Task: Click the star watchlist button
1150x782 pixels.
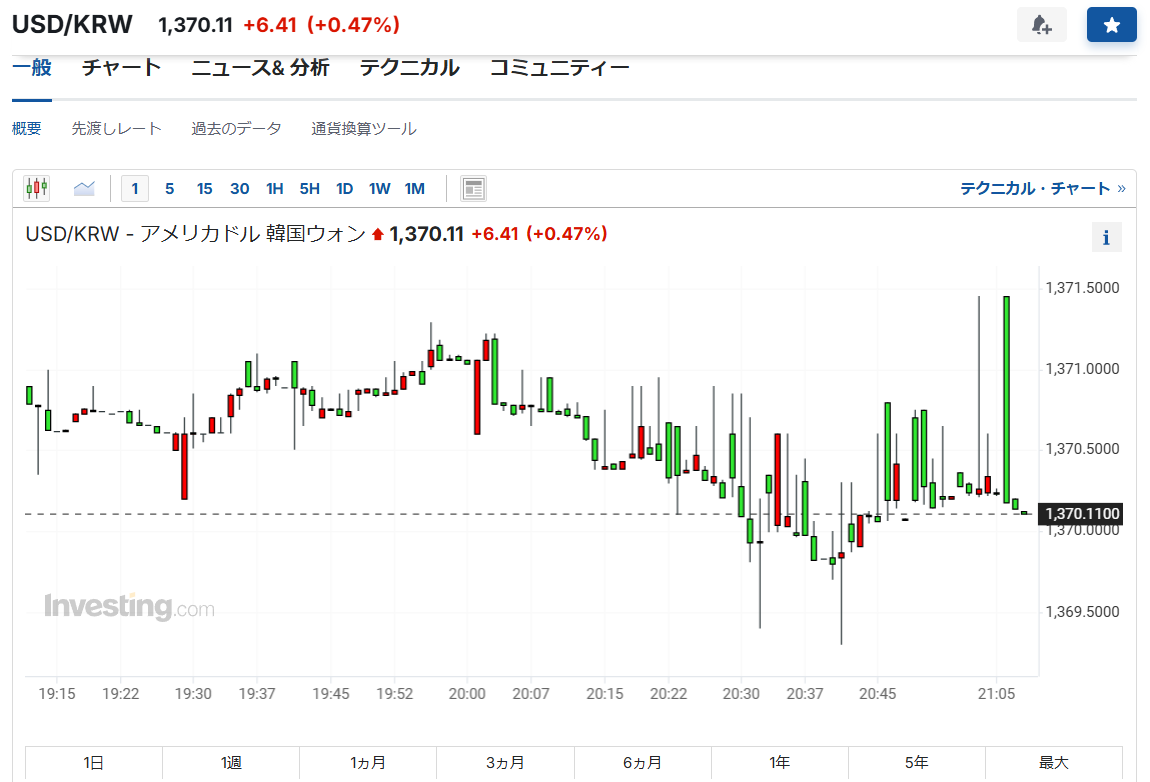Action: click(x=1111, y=25)
